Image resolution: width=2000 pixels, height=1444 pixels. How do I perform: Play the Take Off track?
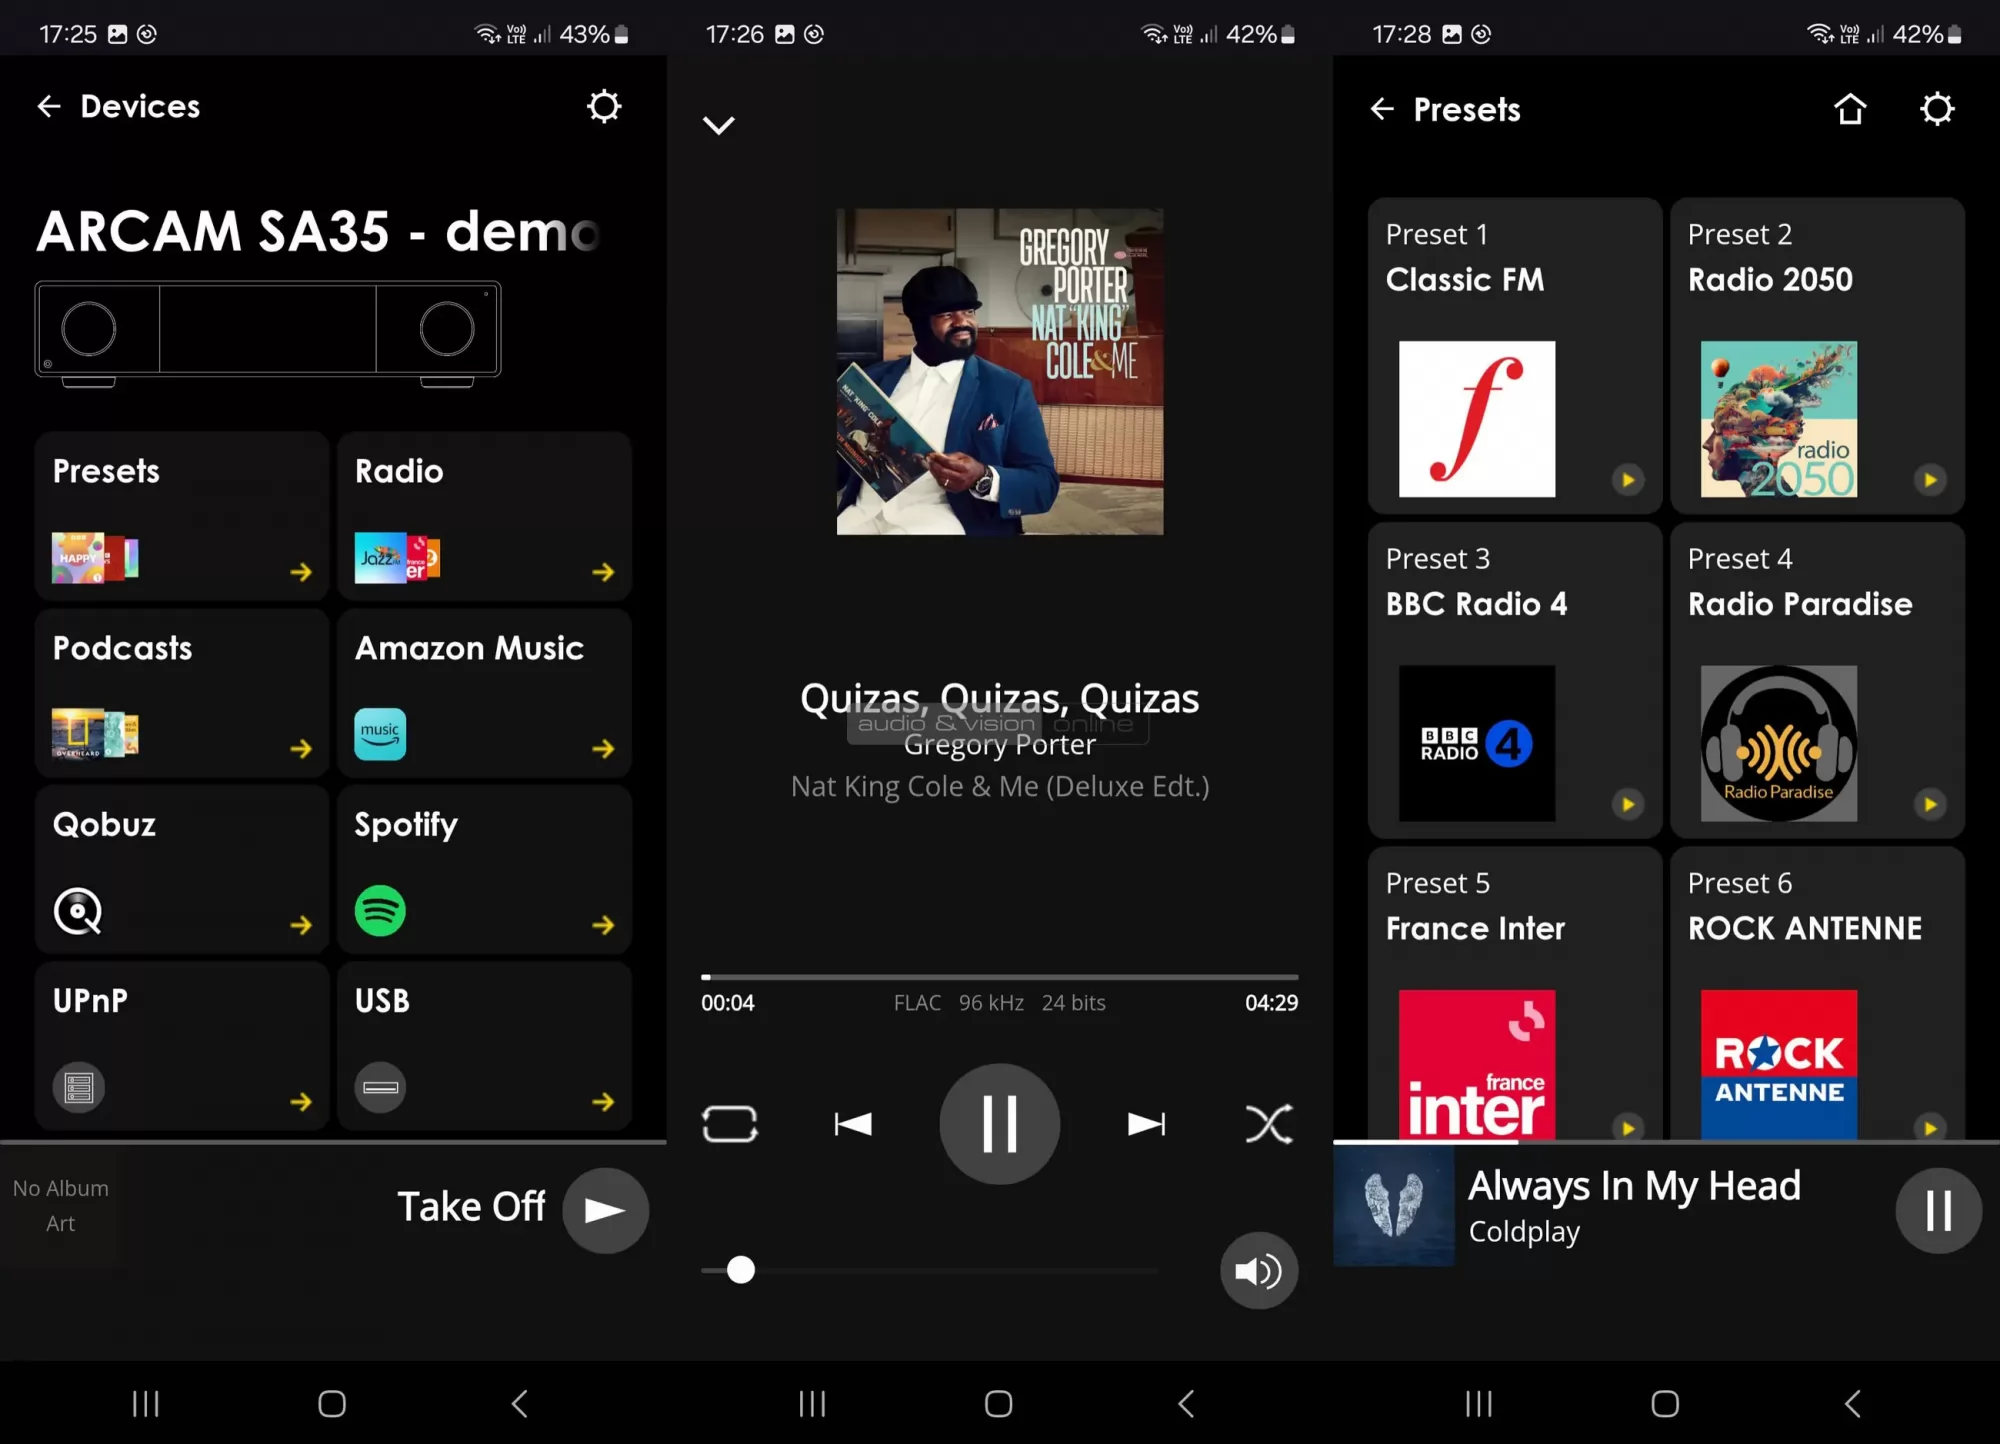[605, 1210]
